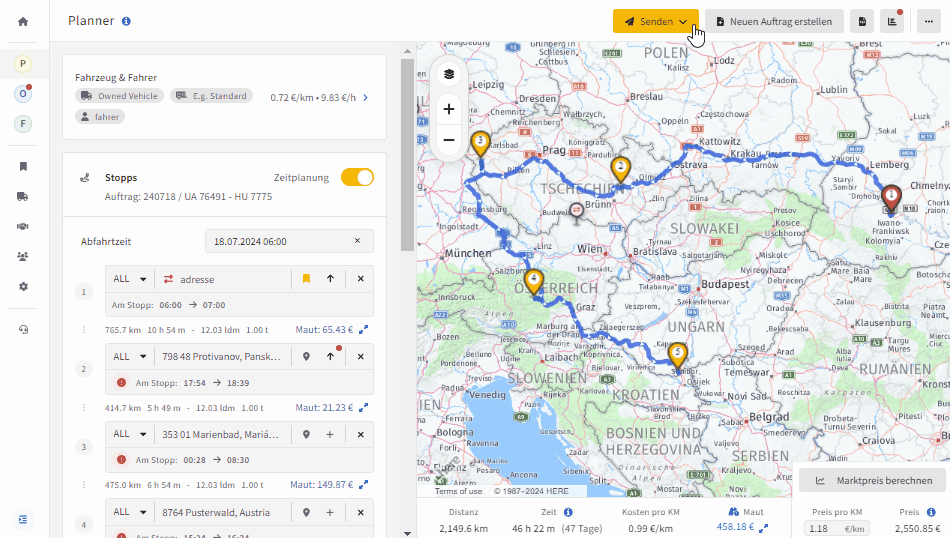Click map marker 2 near Olmütz

620,170
